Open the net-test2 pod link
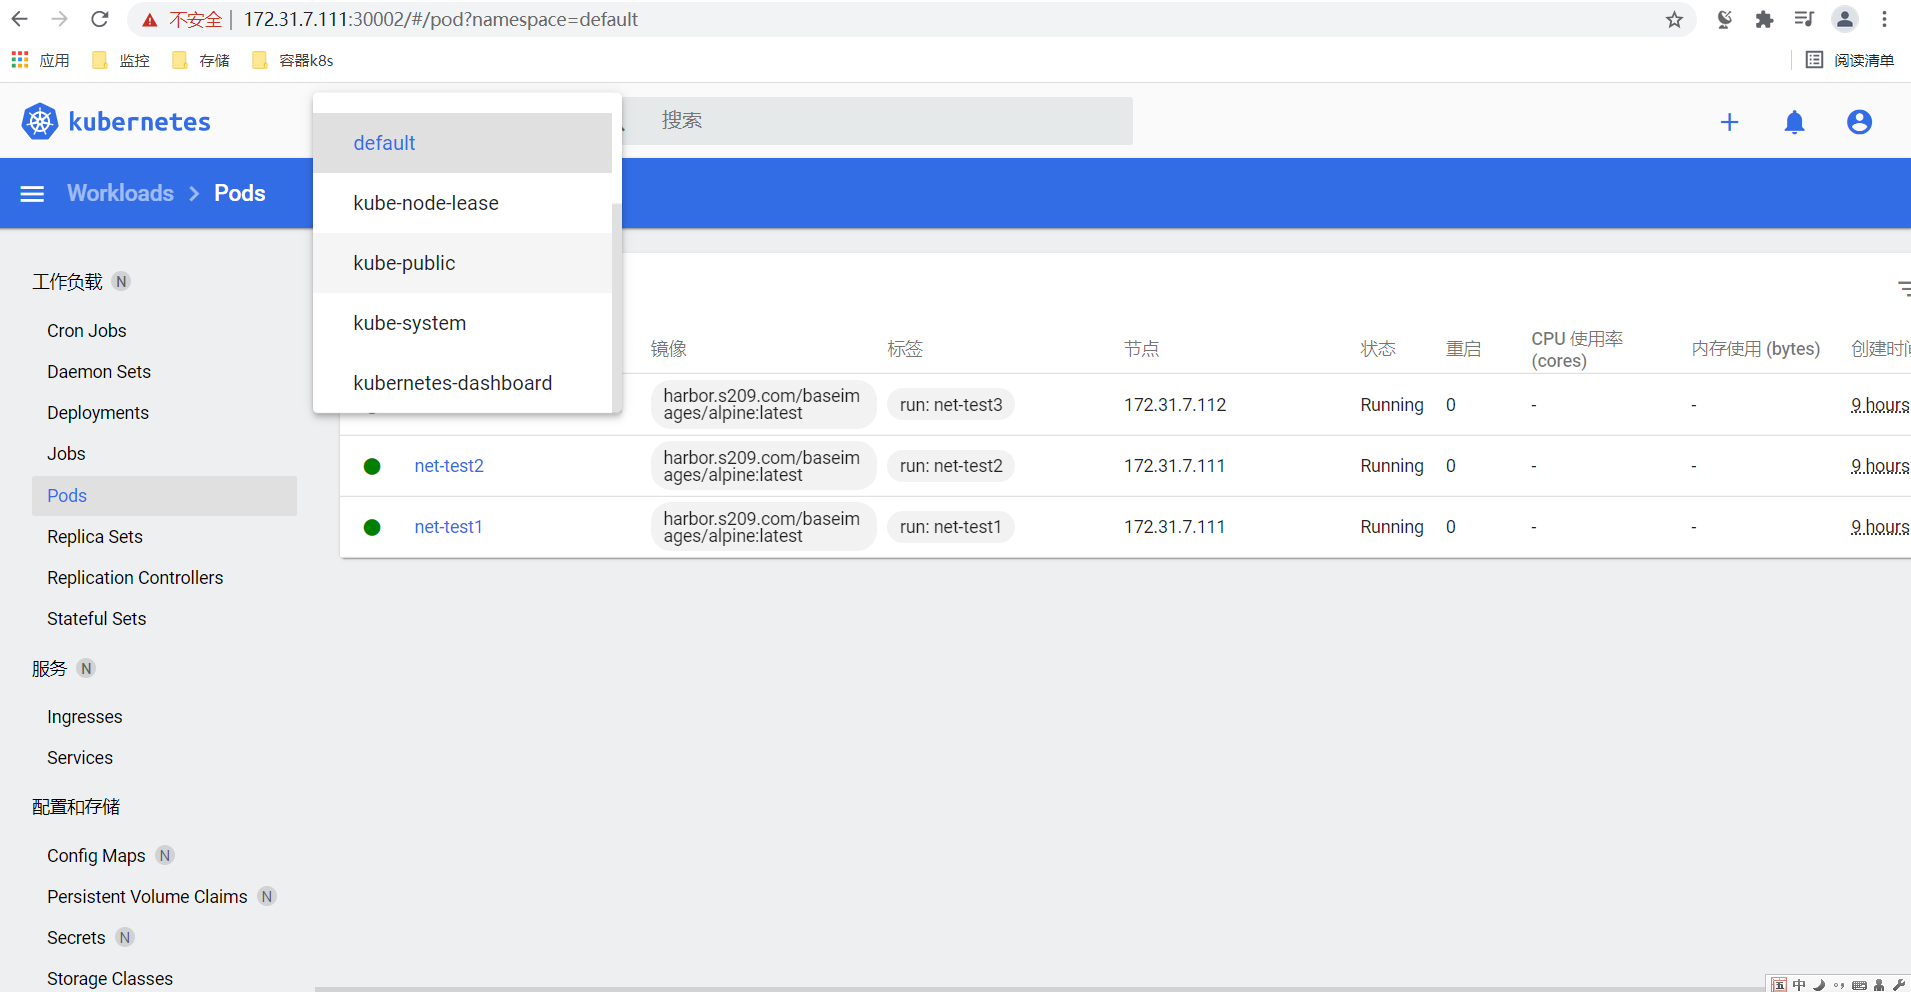Viewport: 1911px width, 992px height. pos(449,466)
